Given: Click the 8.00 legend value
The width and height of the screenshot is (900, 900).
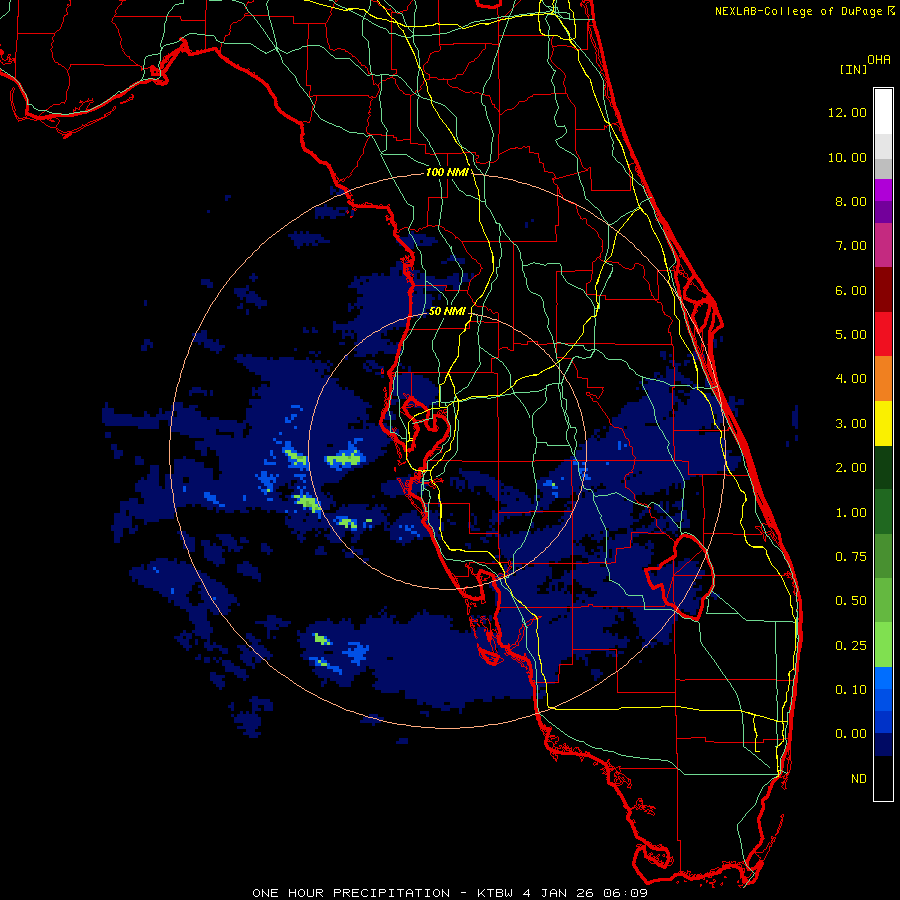Looking at the screenshot, I should coord(851,201).
